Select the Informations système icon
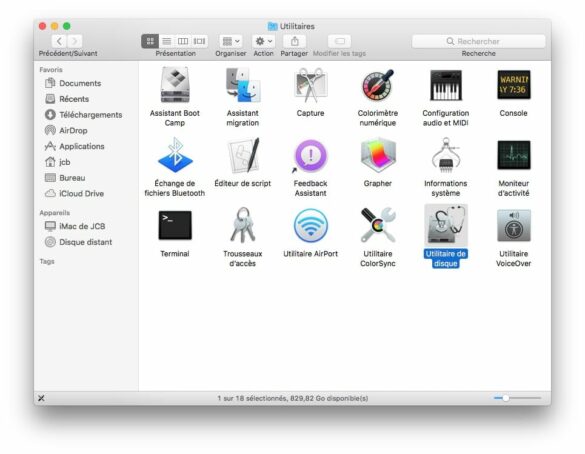 (446, 155)
